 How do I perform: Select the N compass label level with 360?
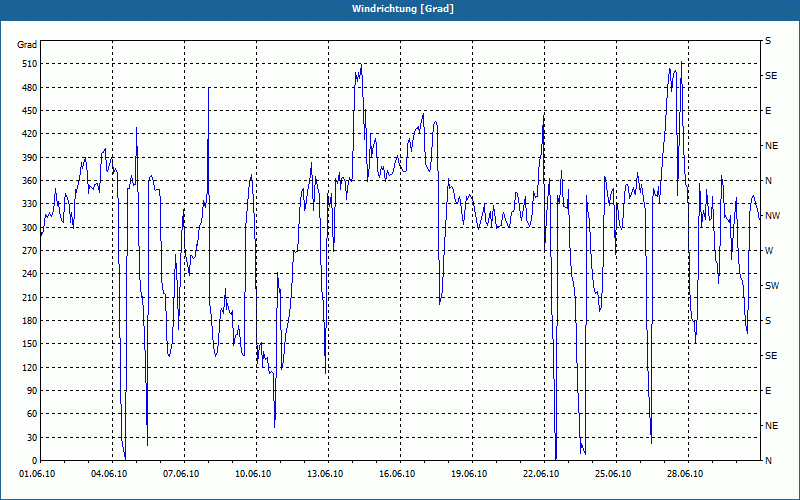click(x=768, y=181)
